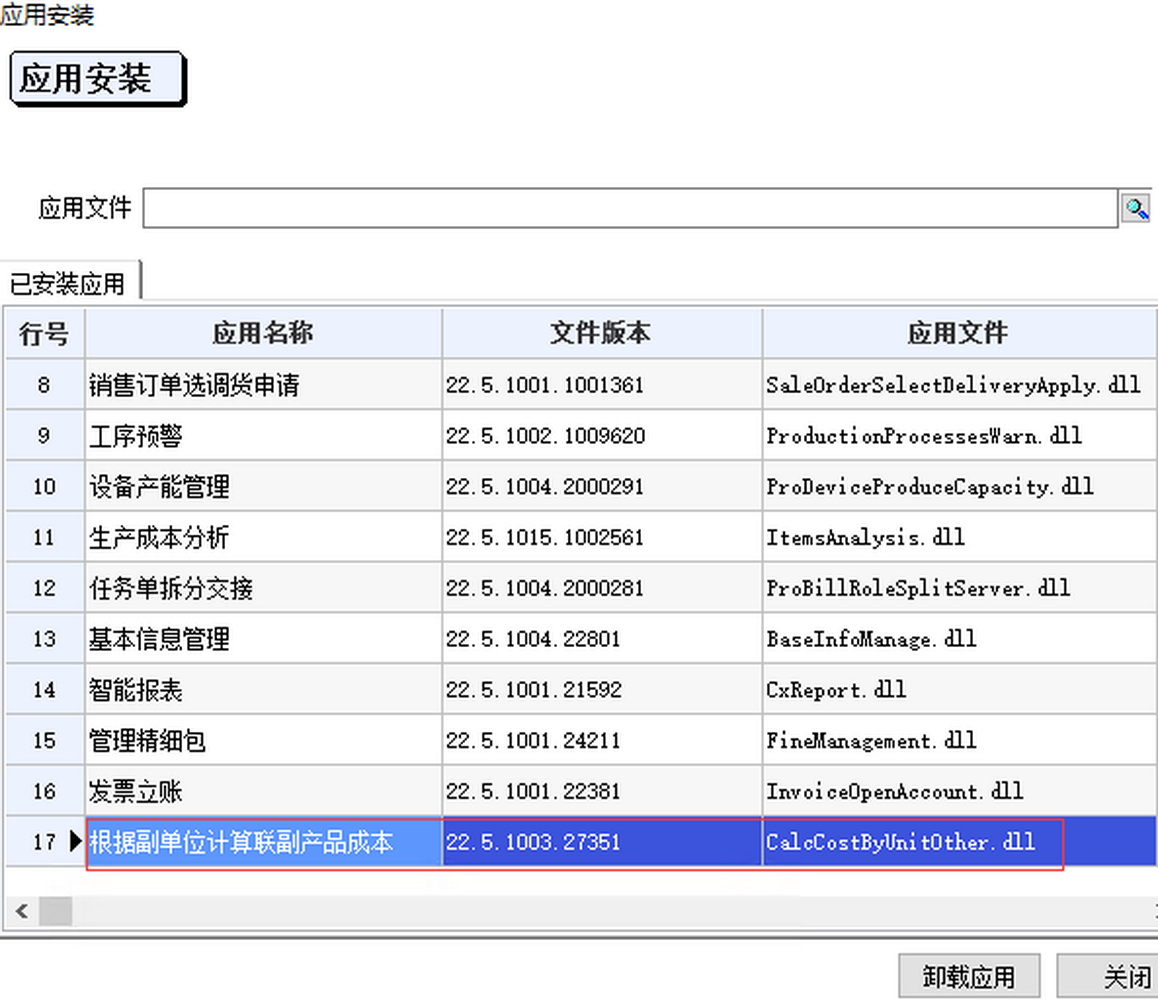Click the browse magnifier icon beside 应用文件
Image resolution: width=1158 pixels, height=1002 pixels.
(1135, 208)
